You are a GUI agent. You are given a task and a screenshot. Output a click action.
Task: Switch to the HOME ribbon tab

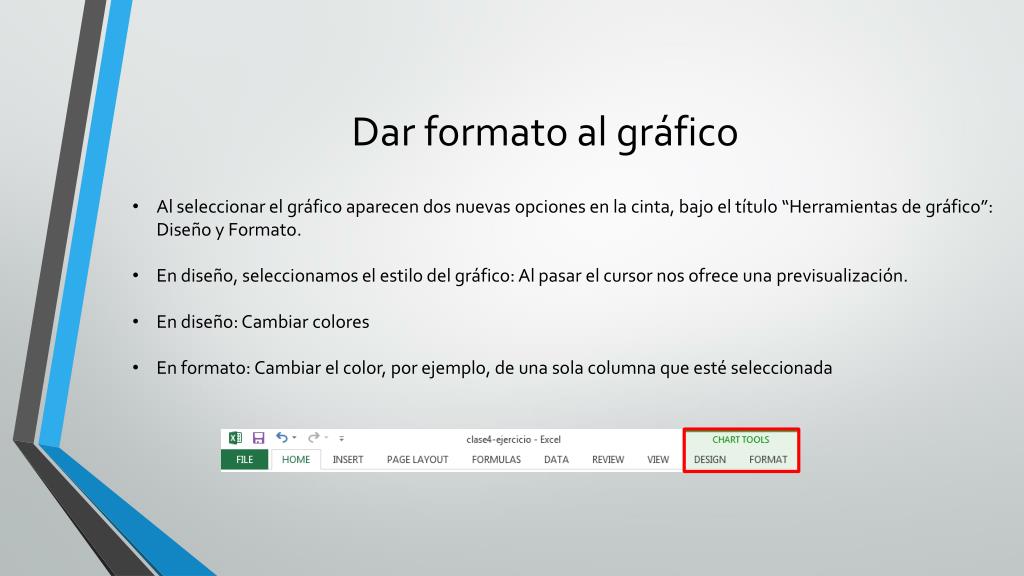click(x=296, y=460)
